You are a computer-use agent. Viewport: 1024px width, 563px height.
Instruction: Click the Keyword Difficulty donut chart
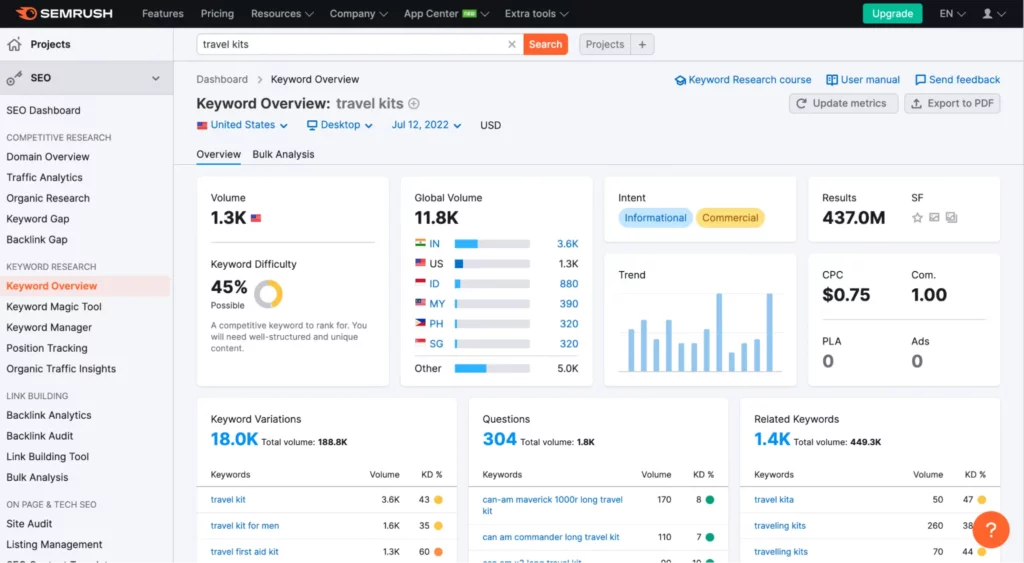coord(268,294)
